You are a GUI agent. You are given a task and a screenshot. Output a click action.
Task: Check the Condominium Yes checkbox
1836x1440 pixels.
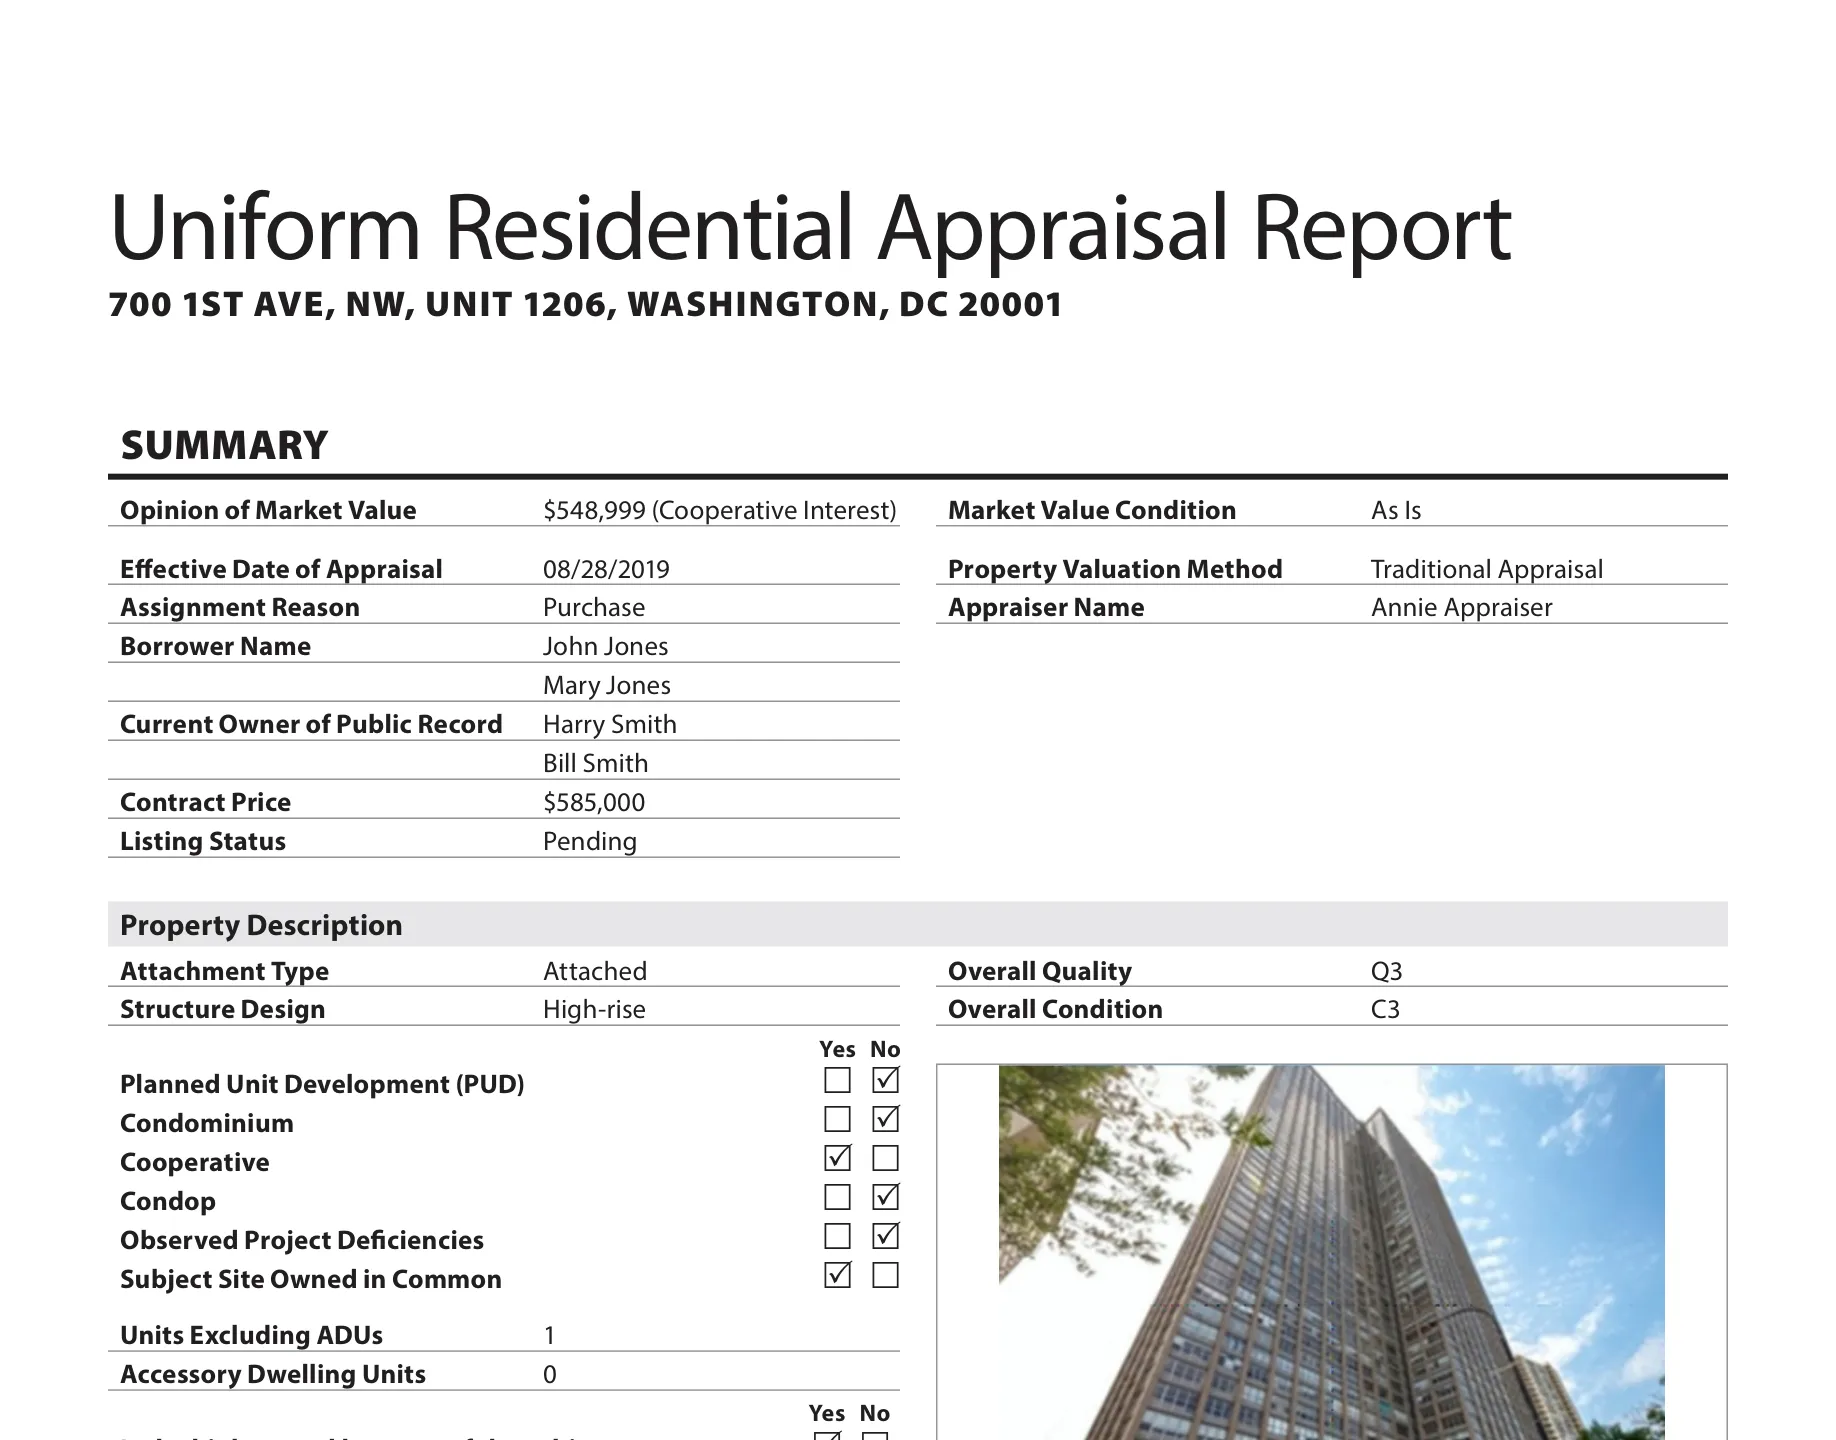(x=837, y=1120)
